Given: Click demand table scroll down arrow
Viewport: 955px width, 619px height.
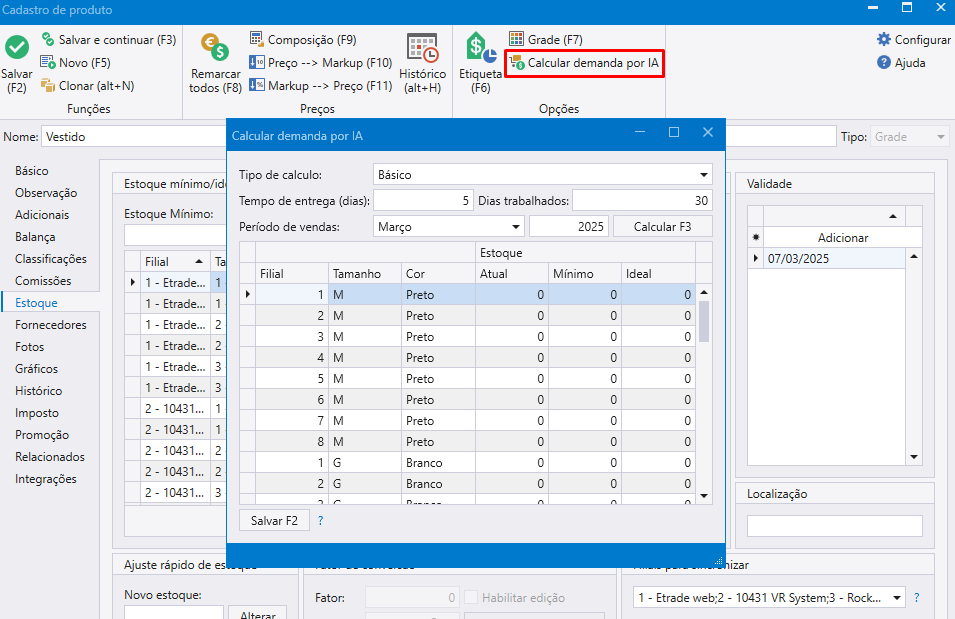Looking at the screenshot, I should [704, 496].
